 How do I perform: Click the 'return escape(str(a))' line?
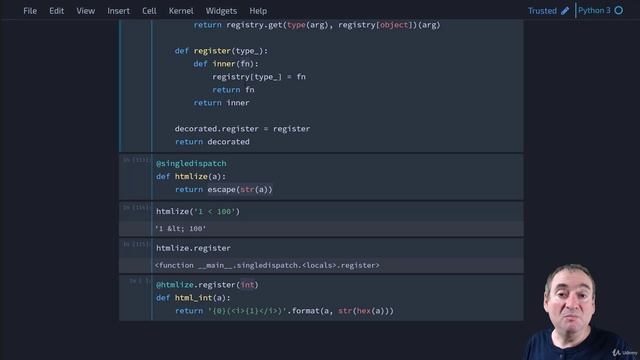(x=224, y=189)
